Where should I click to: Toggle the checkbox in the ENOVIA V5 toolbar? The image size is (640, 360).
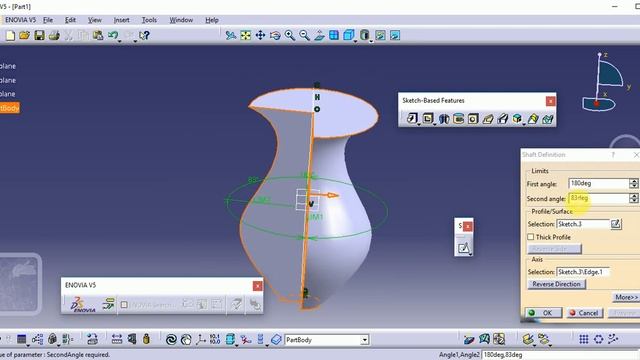point(124,304)
